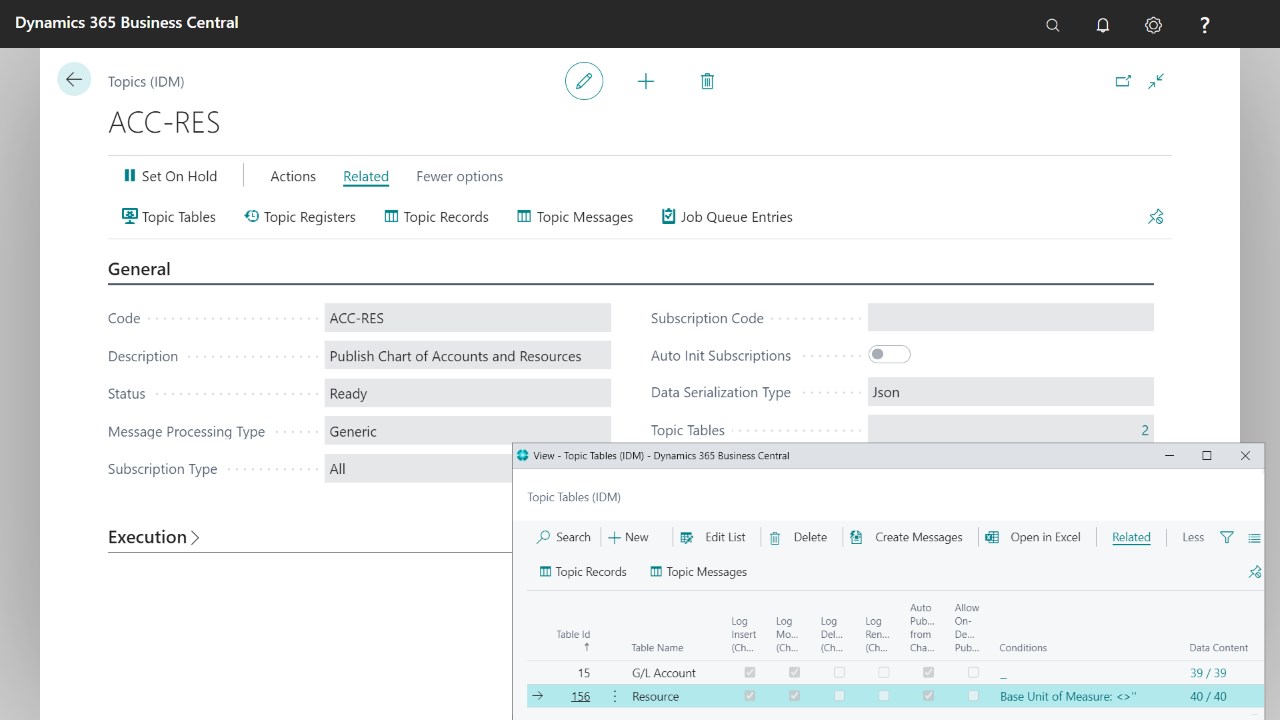
Task: Toggle Log Rename checkbox for G/L Account
Action: pos(884,673)
